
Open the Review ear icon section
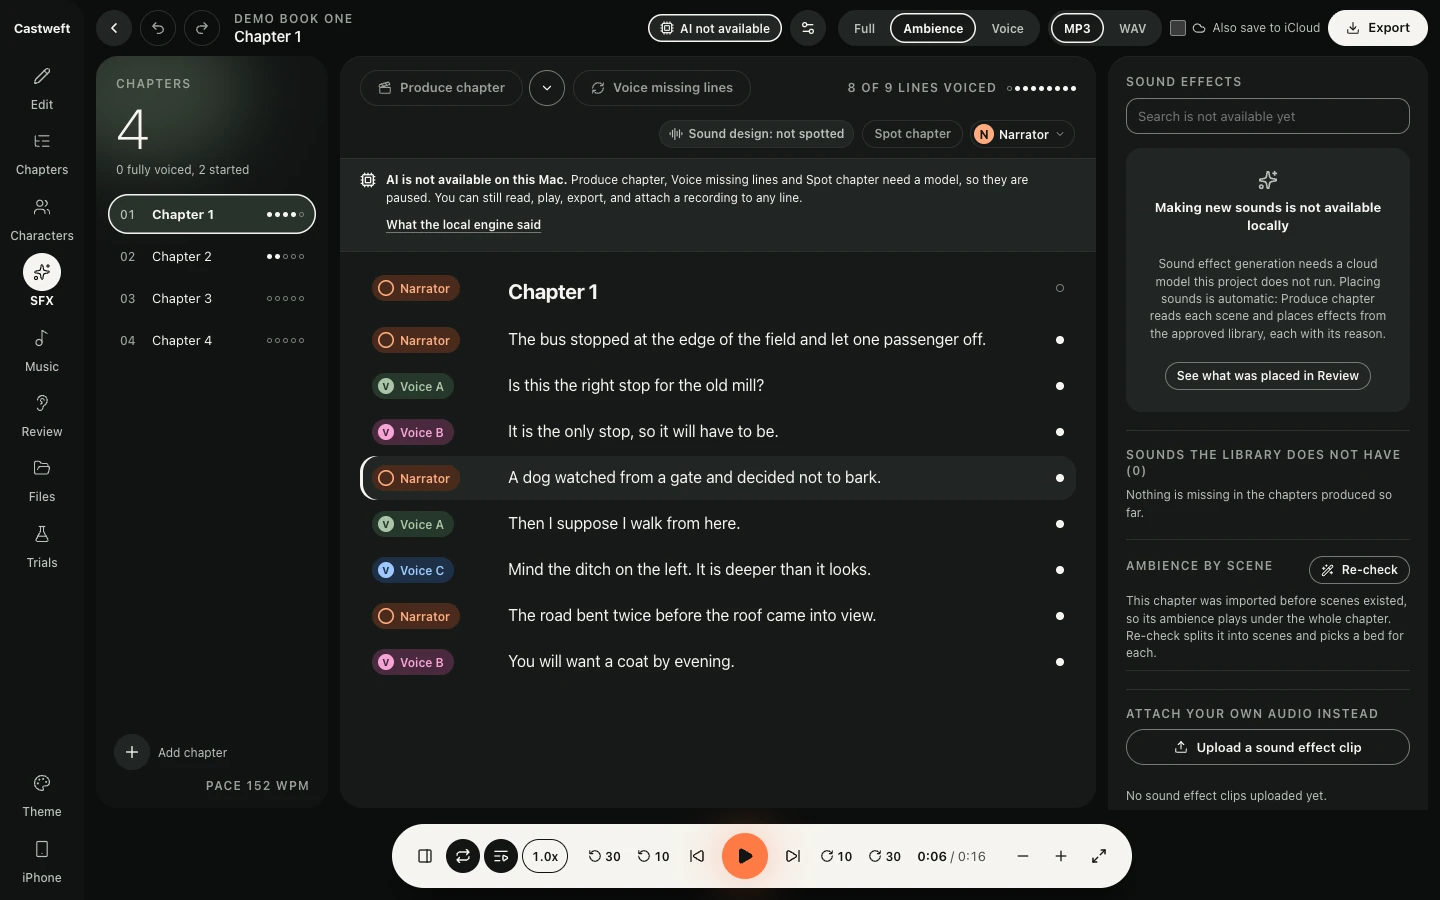click(x=42, y=415)
